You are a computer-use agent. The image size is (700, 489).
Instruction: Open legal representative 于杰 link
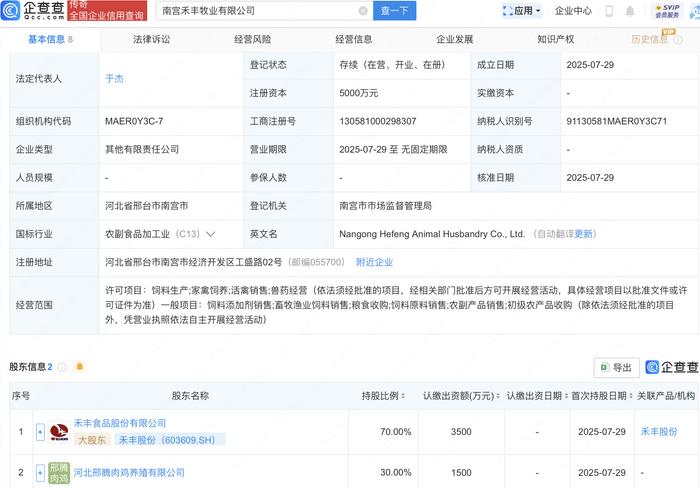[114, 79]
